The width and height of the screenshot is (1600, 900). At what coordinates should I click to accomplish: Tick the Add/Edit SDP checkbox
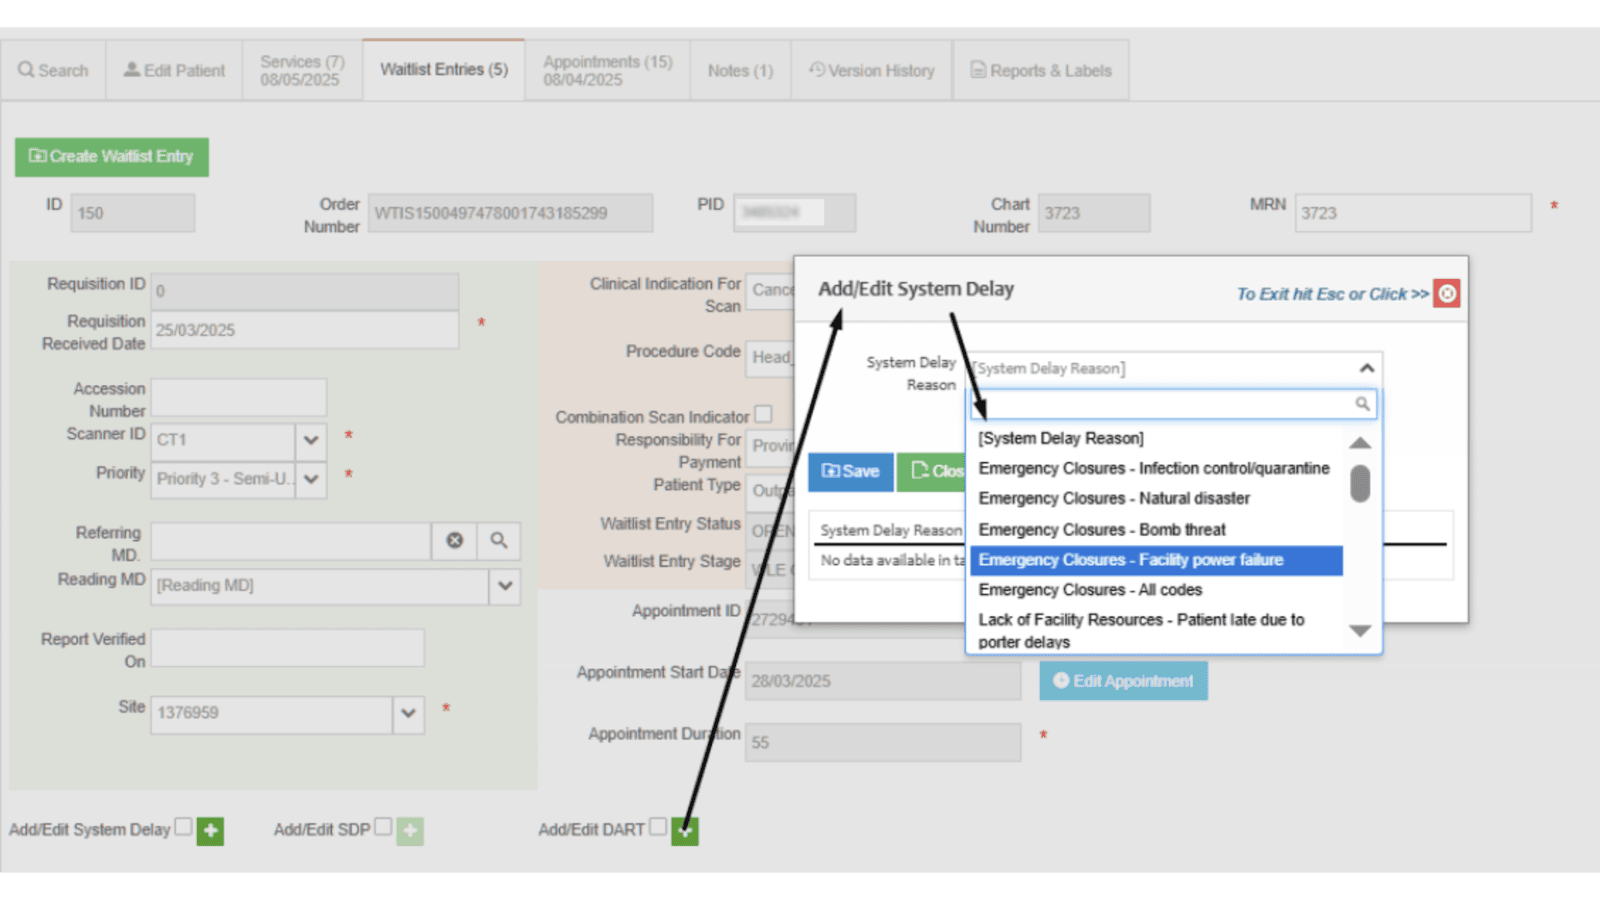coord(383,827)
